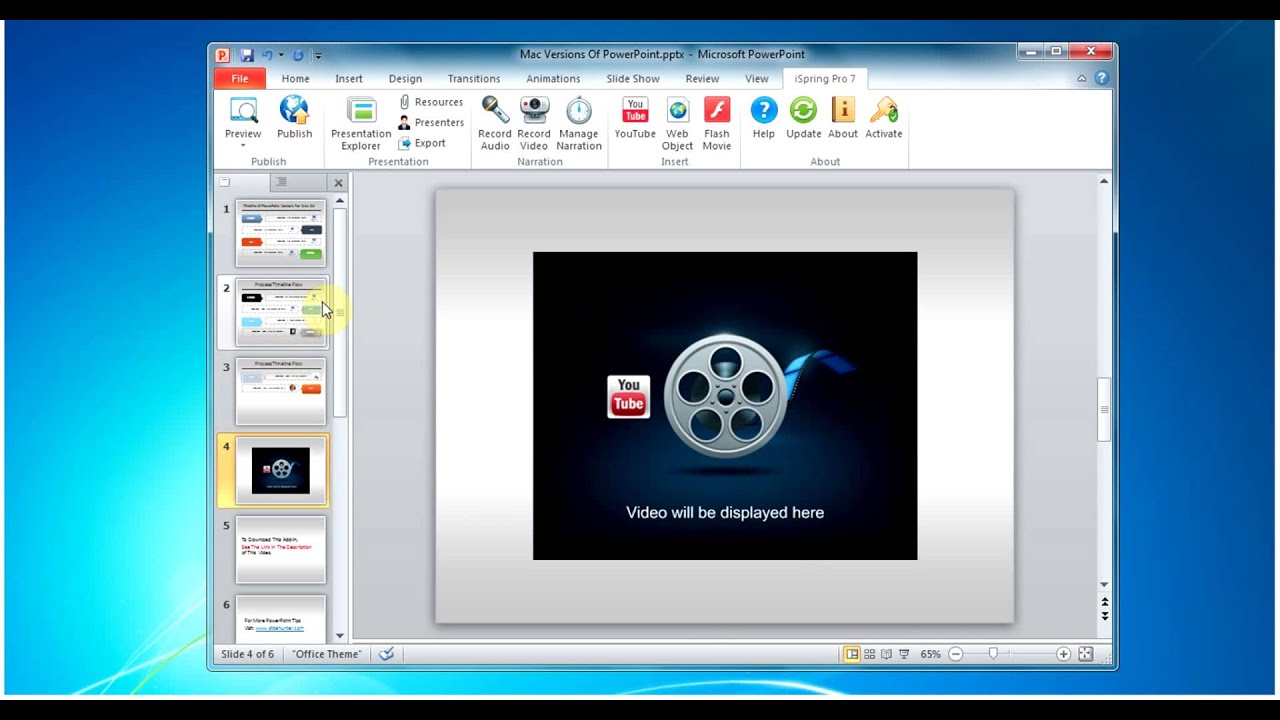Viewport: 1280px width, 720px height.
Task: Open the Undo history dropdown
Action: pyautogui.click(x=281, y=55)
